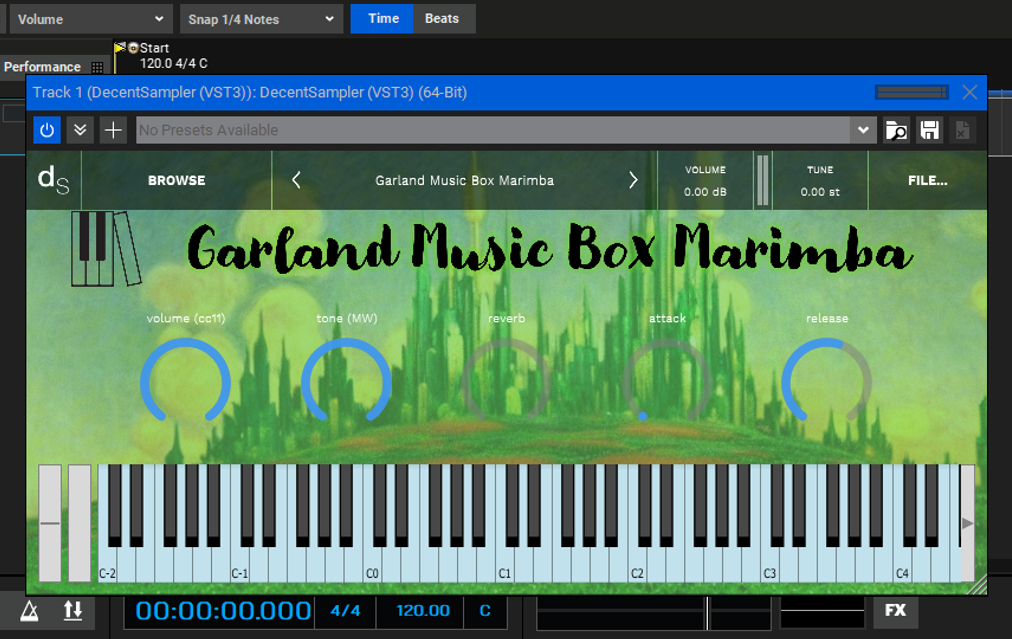Click the Performance panel label

pyautogui.click(x=42, y=66)
